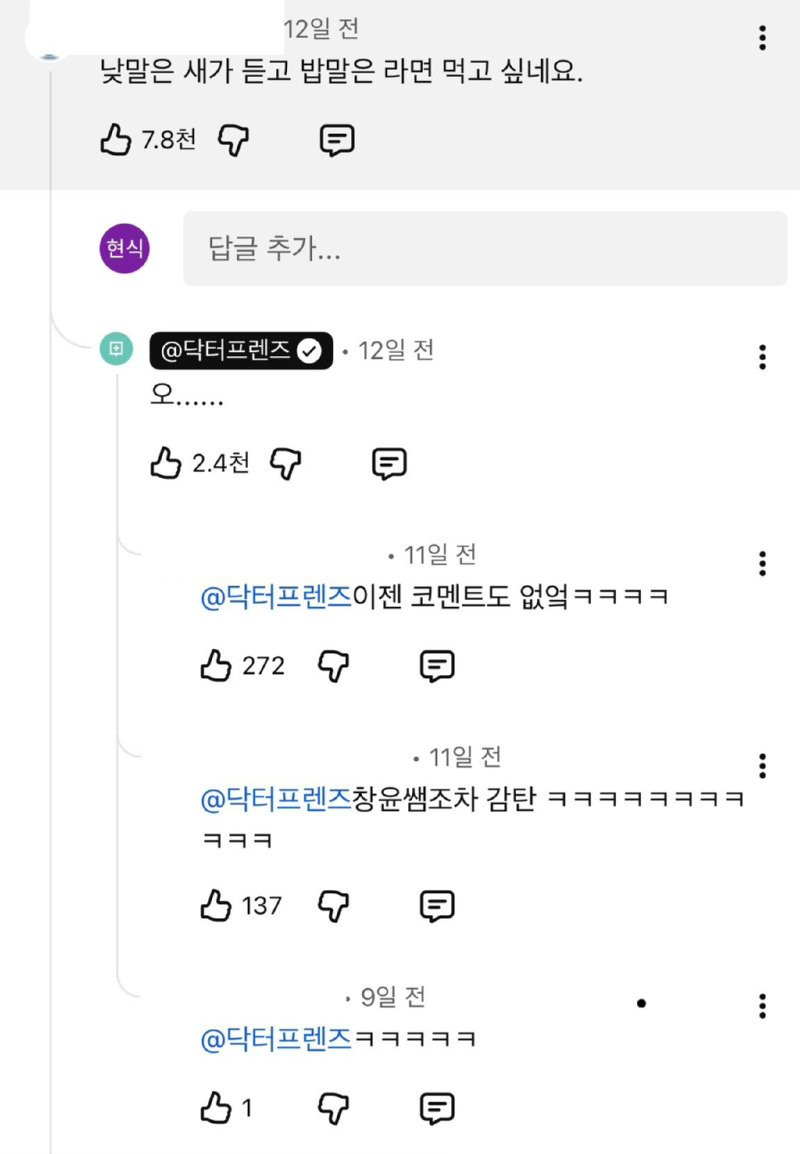800x1154 pixels.
Task: Open more options for the 오...... reply
Action: click(763, 356)
